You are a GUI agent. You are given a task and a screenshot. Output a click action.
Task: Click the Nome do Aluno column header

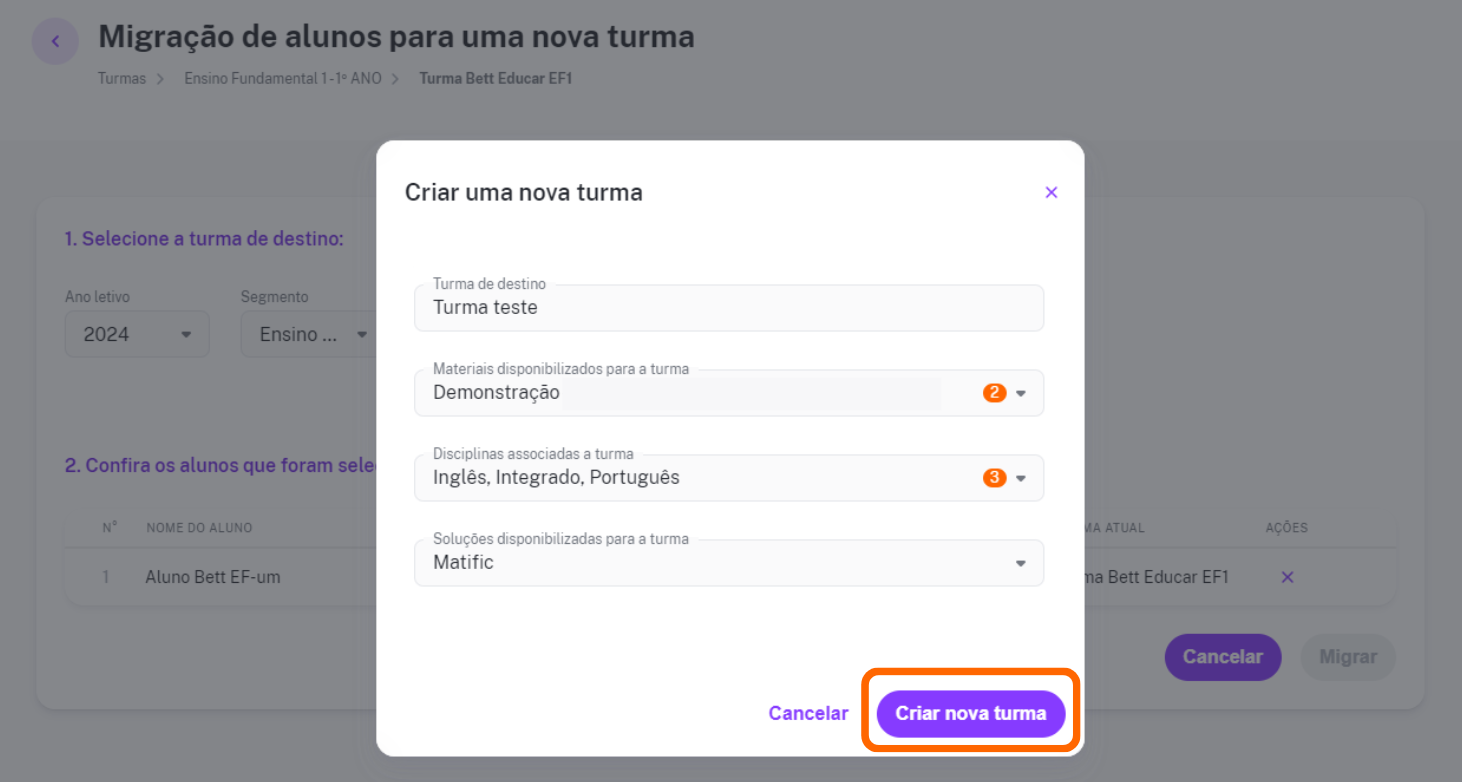[x=199, y=527]
